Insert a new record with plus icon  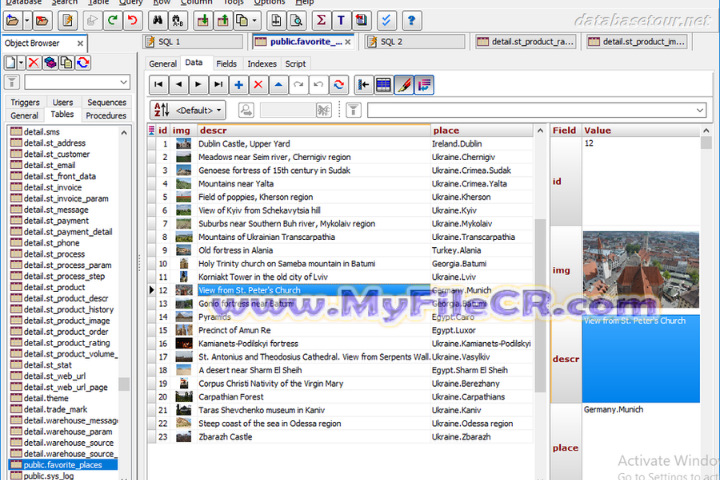(238, 85)
